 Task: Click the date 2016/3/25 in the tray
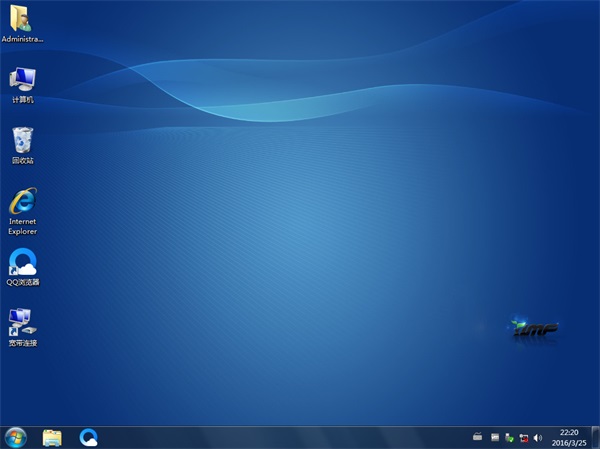coord(568,443)
